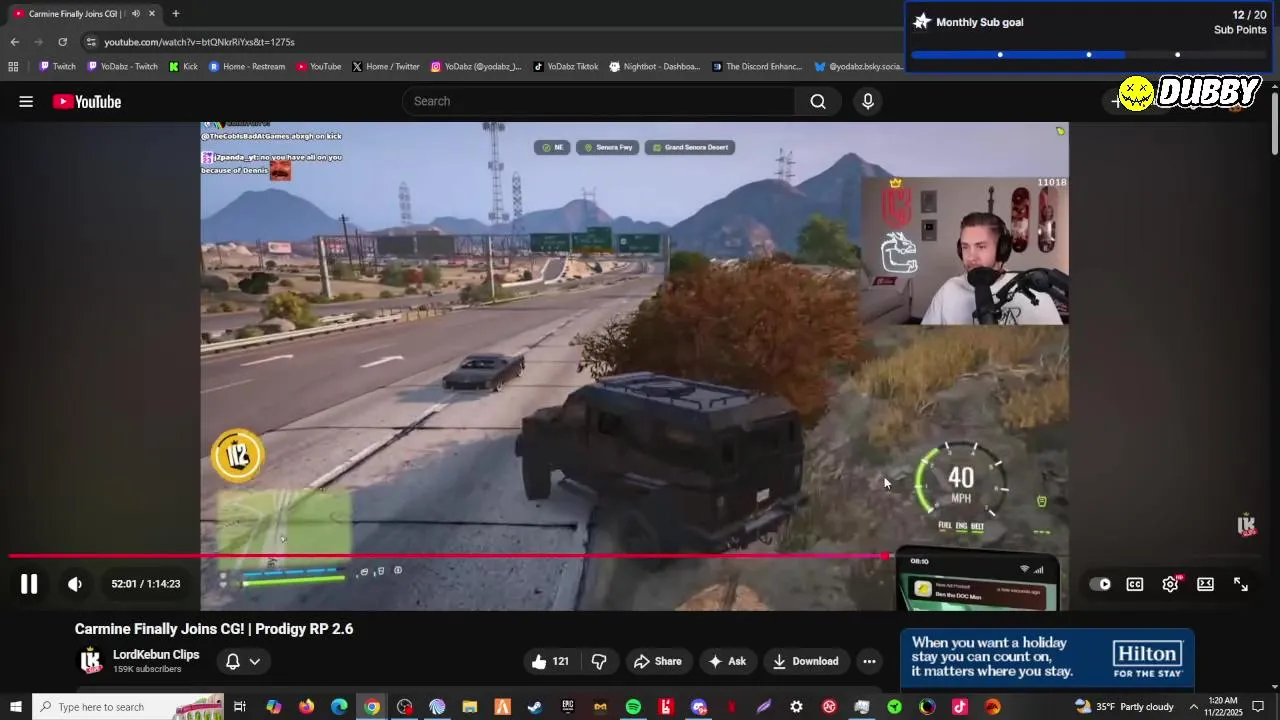Switch to Chrome on the taskbar
Screen dimensions: 1280x720
point(372,707)
